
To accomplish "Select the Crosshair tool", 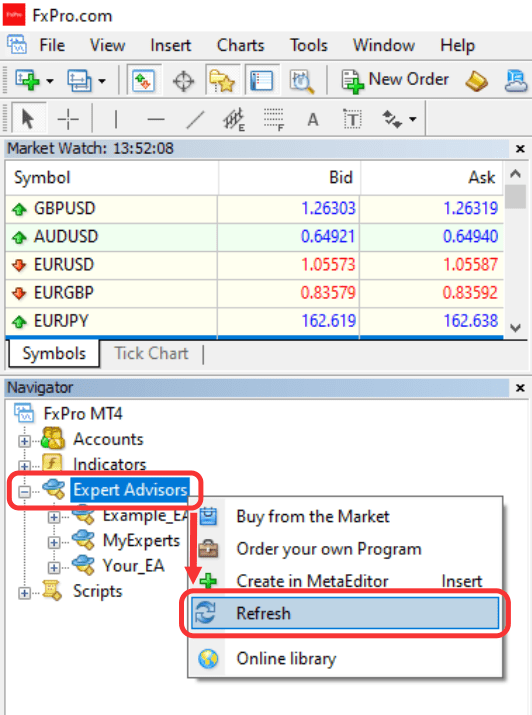I will pos(68,119).
